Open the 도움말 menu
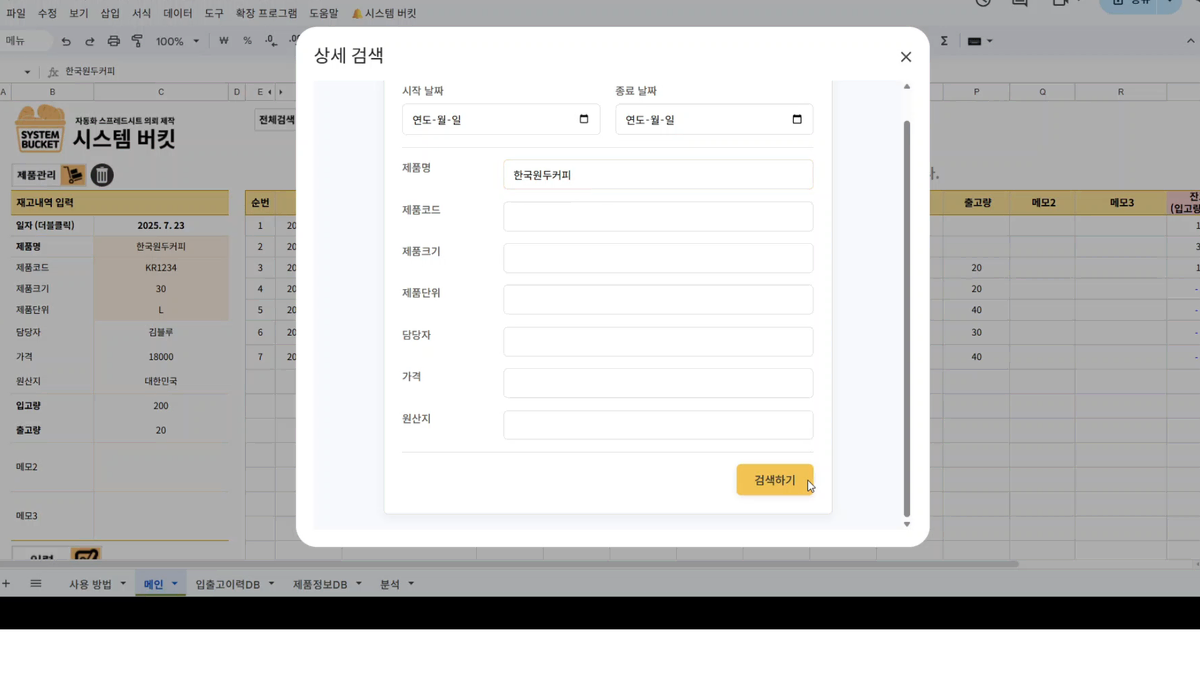The width and height of the screenshot is (1200, 675). [324, 14]
